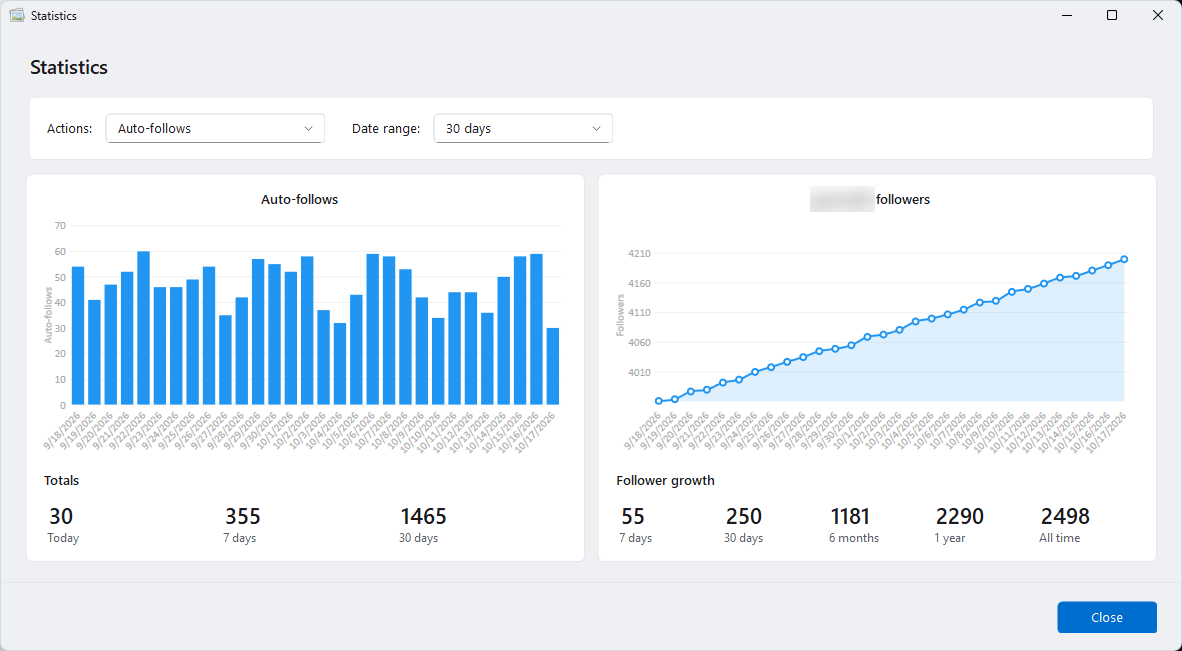
Task: Click the 70 axis label on Auto-follows chart
Action: pos(60,225)
